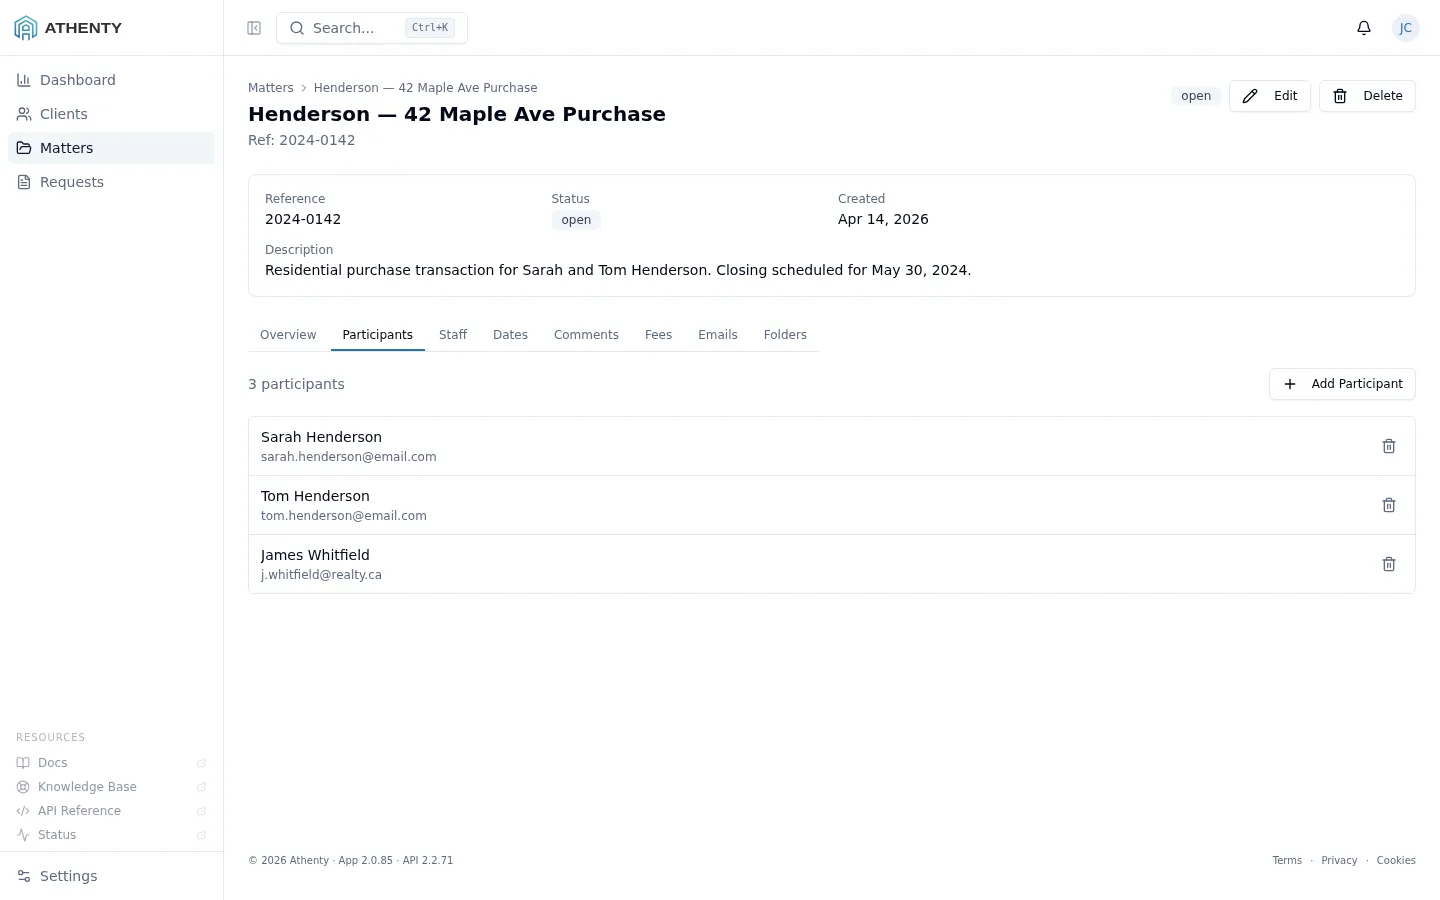This screenshot has height=900, width=1440.
Task: Collapse the sidebar with the panel toggle icon
Action: (x=254, y=28)
